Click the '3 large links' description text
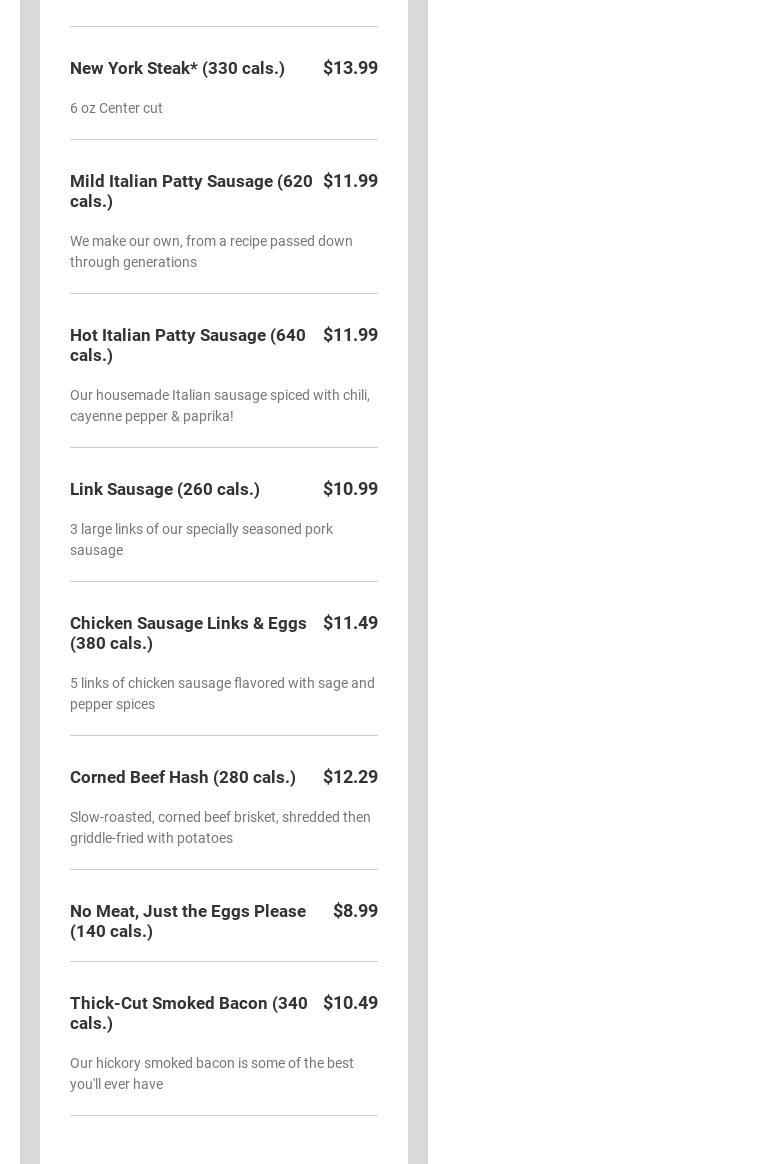The width and height of the screenshot is (770, 1164). point(201,539)
